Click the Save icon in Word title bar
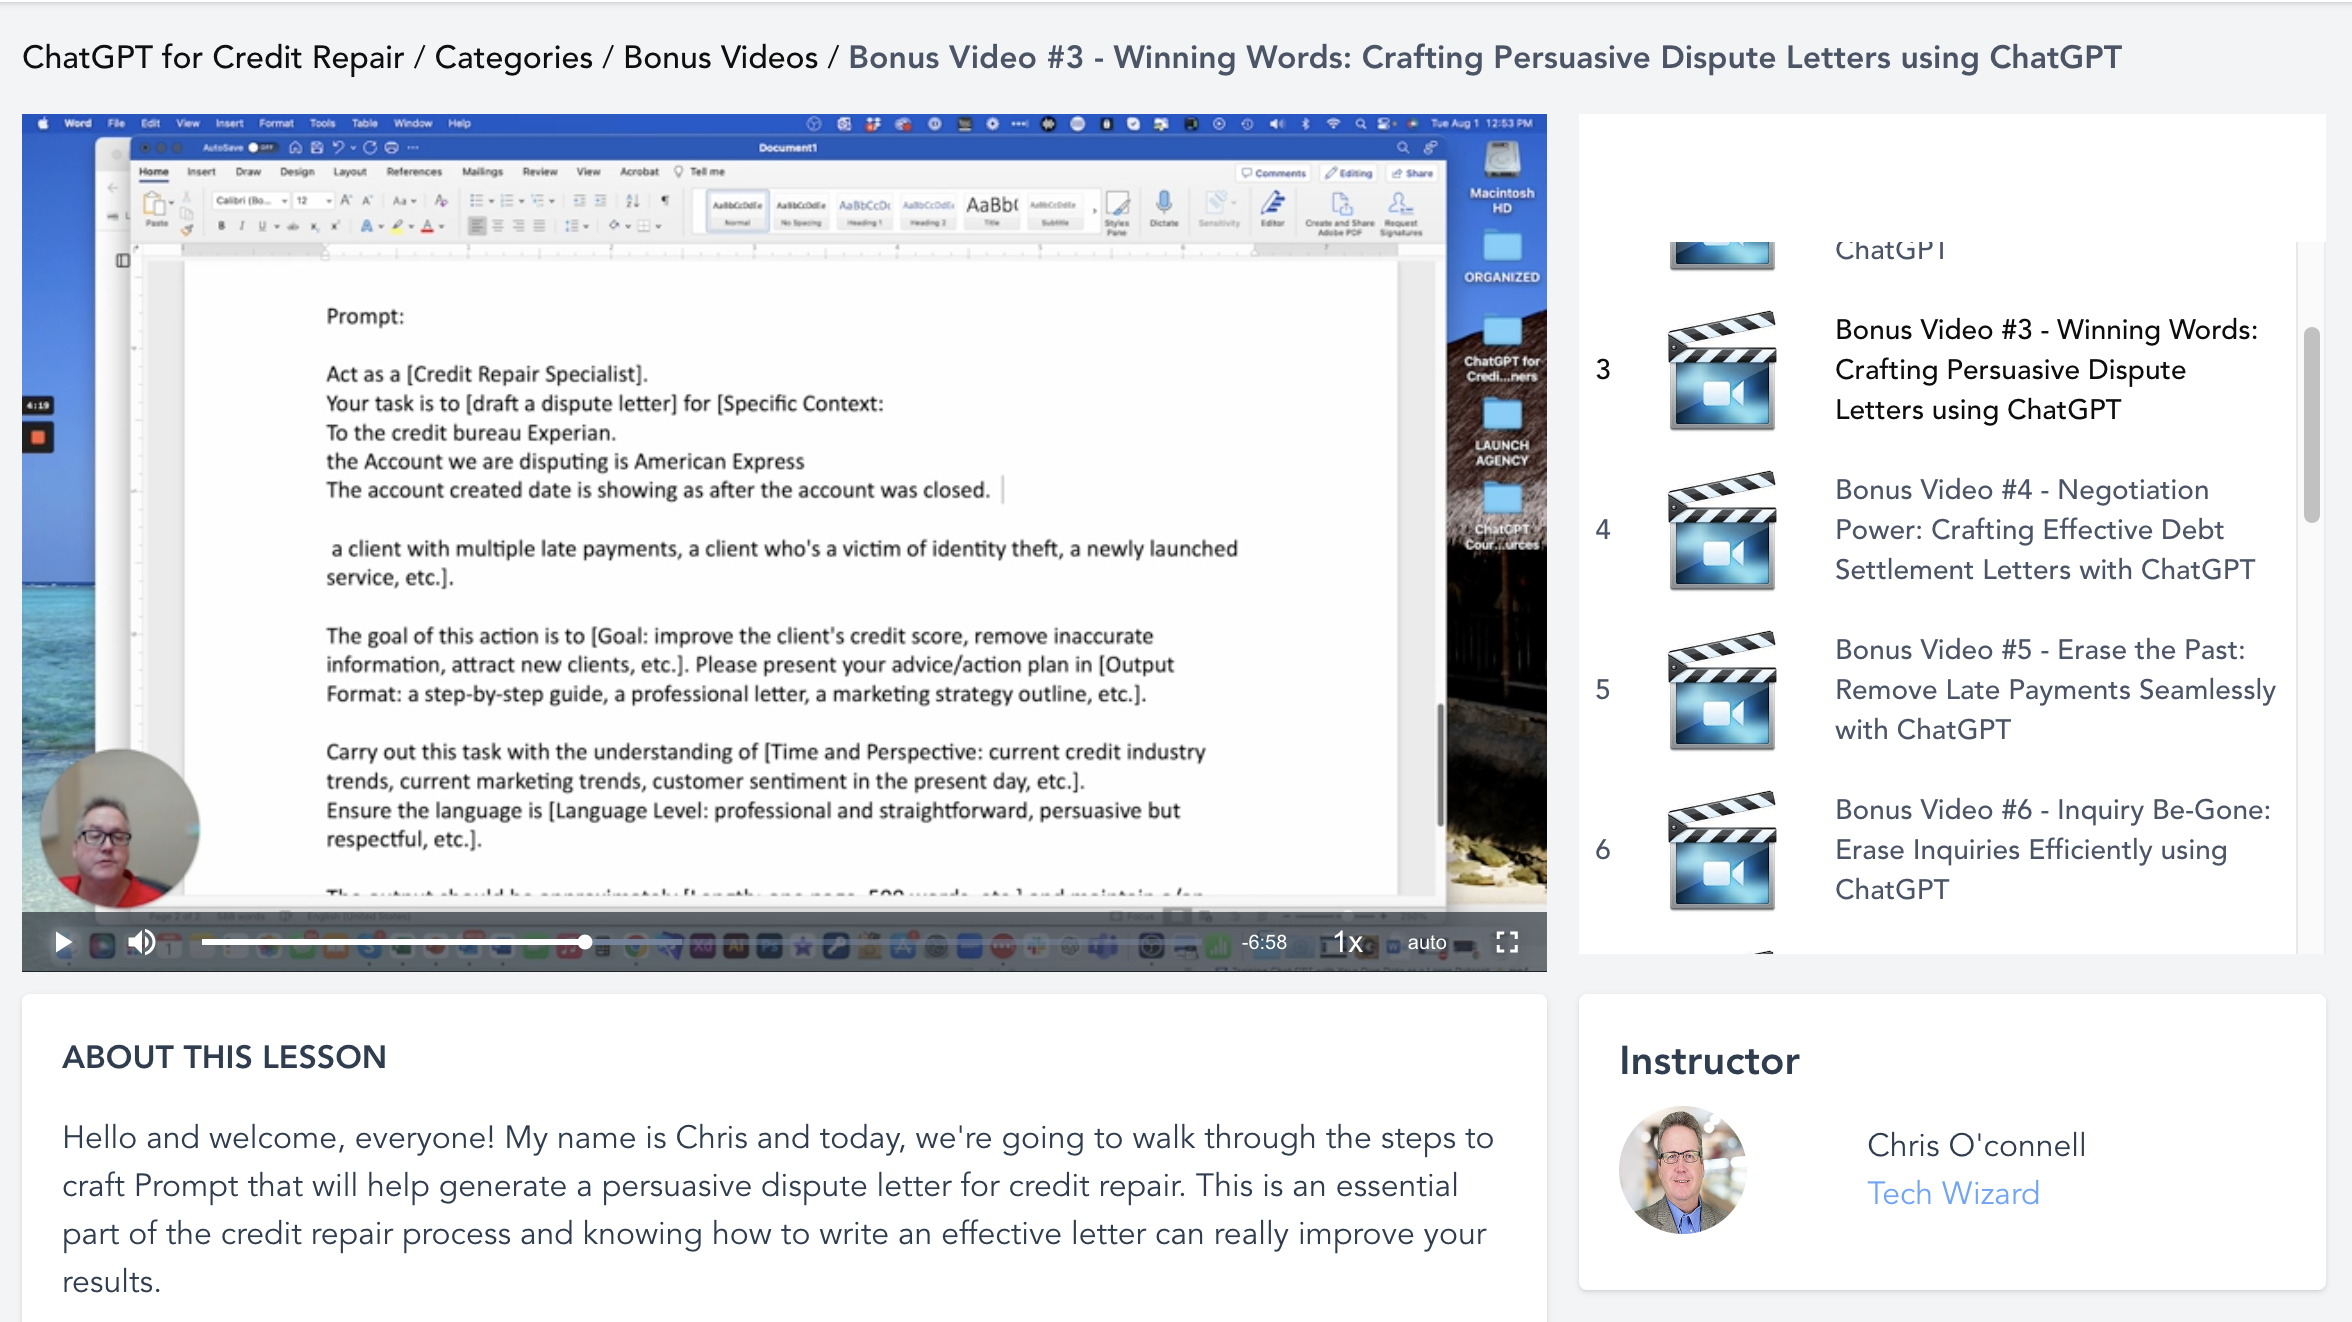 point(316,147)
